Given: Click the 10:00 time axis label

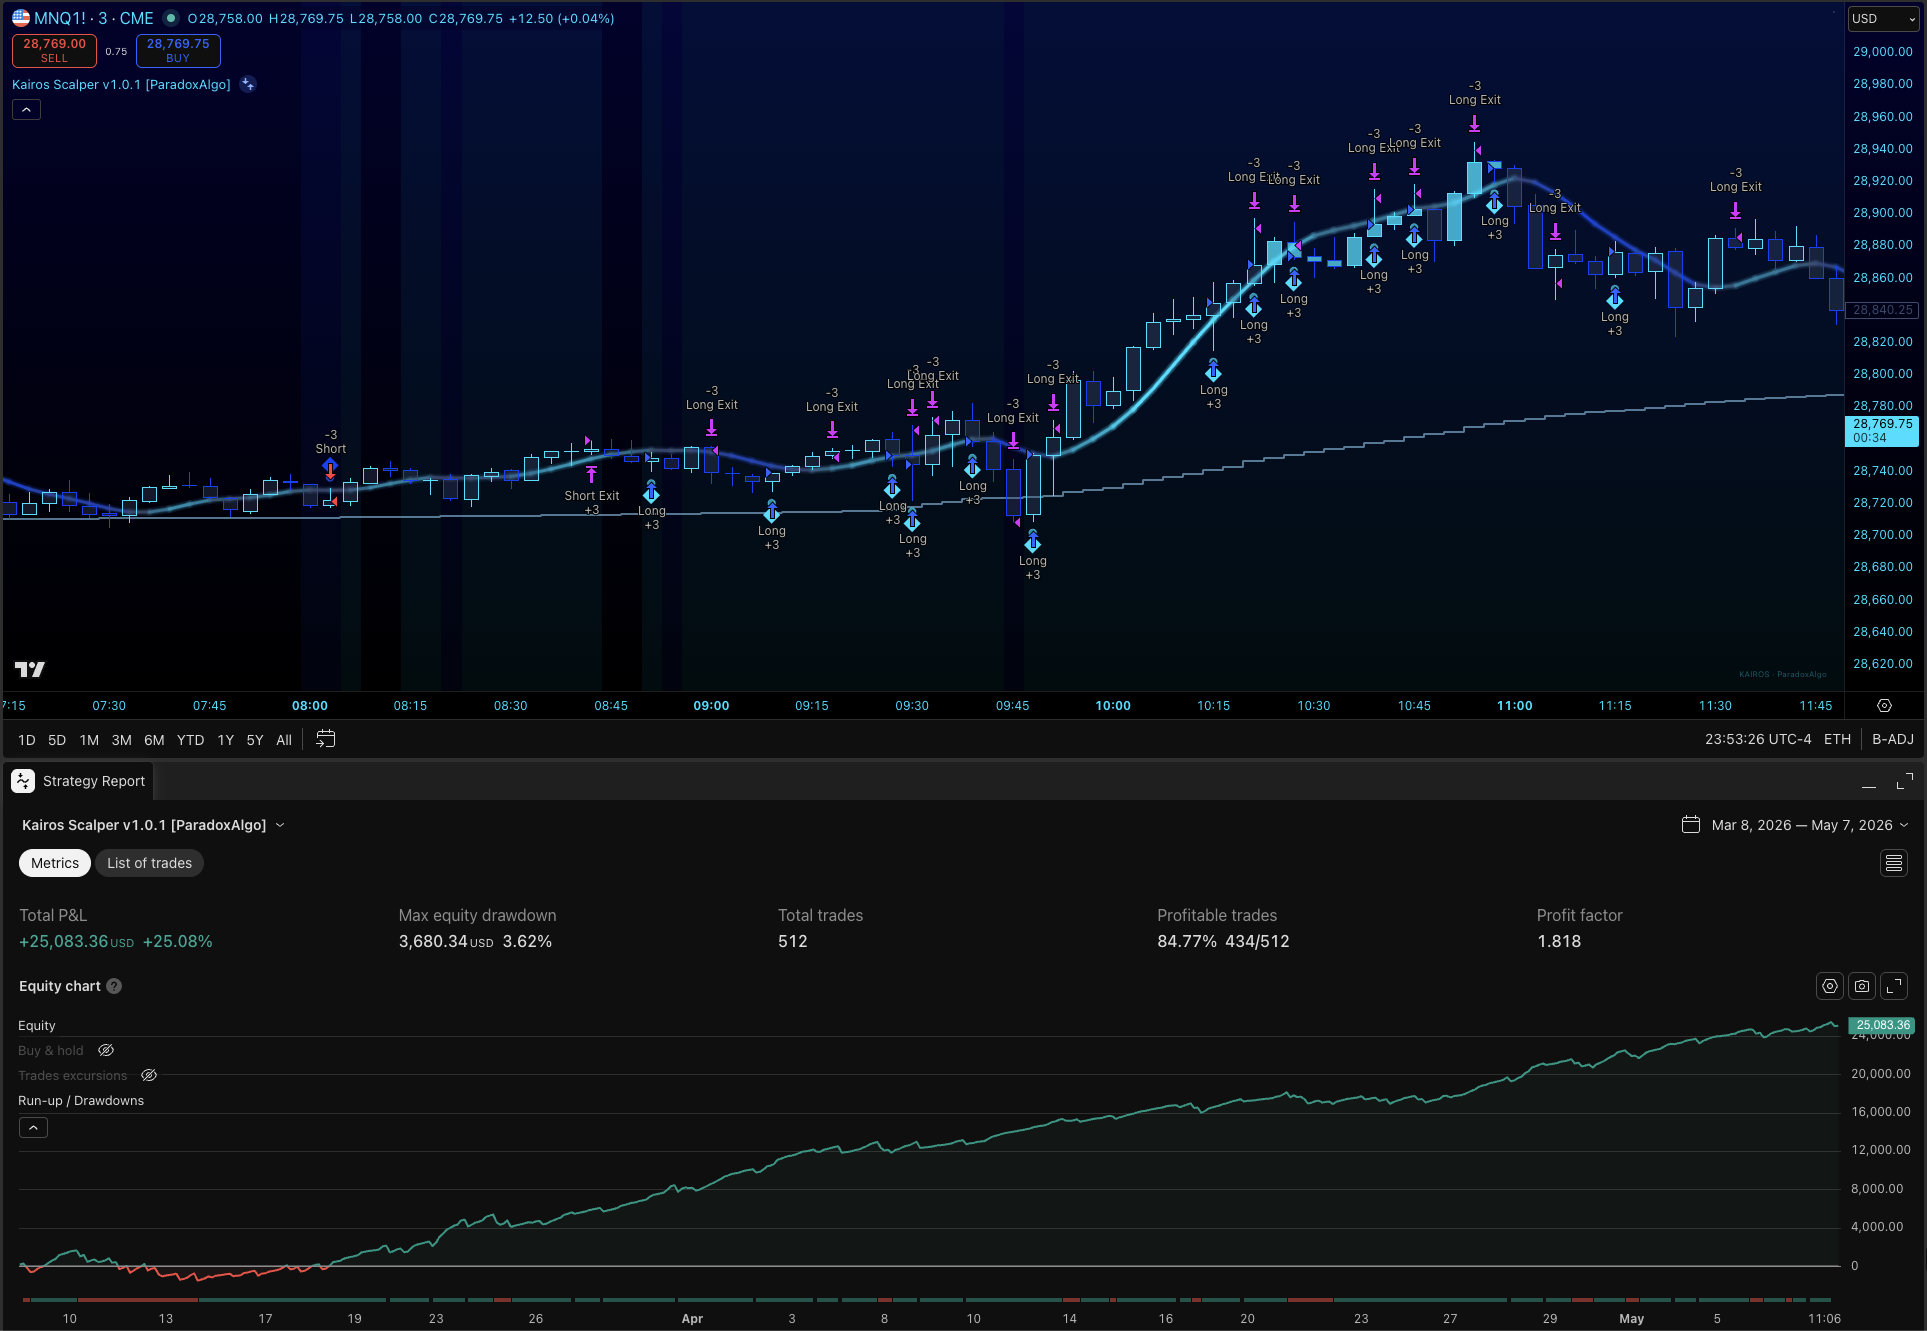Looking at the screenshot, I should 1113,706.
